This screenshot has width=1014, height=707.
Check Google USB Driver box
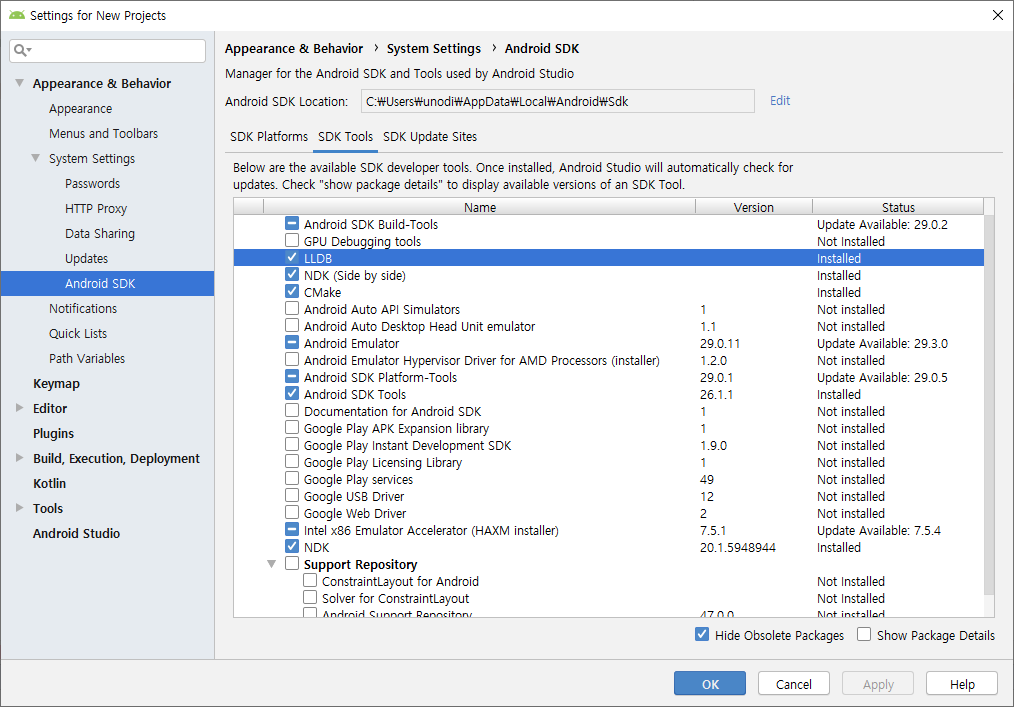(292, 496)
